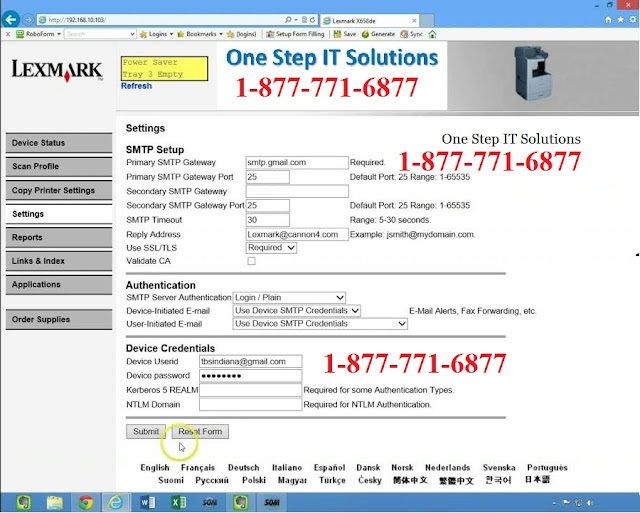Open Internet Explorer taskbar icon
This screenshot has width=640, height=513.
click(x=116, y=502)
